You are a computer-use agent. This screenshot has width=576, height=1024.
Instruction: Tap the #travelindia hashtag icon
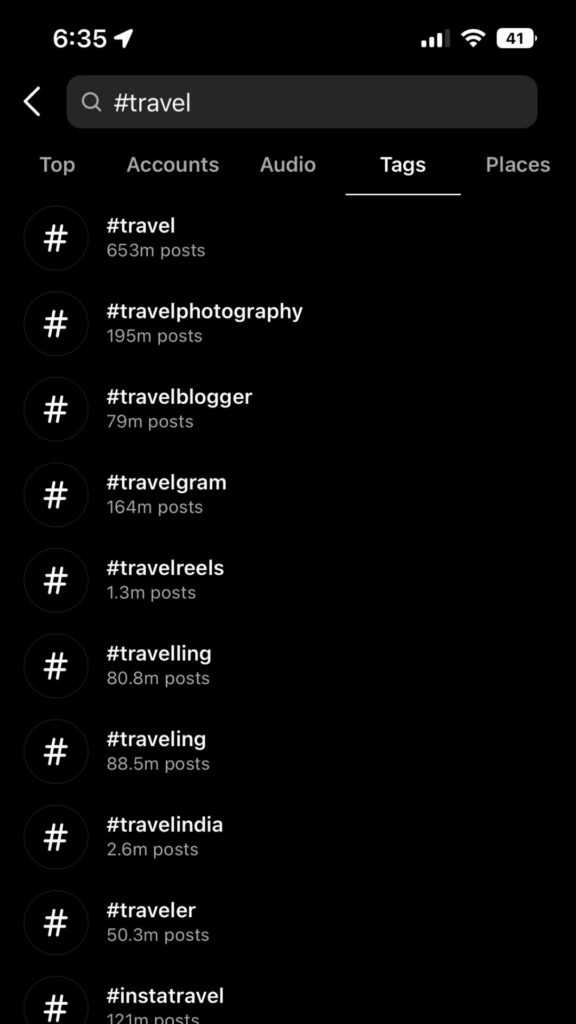(x=56, y=837)
